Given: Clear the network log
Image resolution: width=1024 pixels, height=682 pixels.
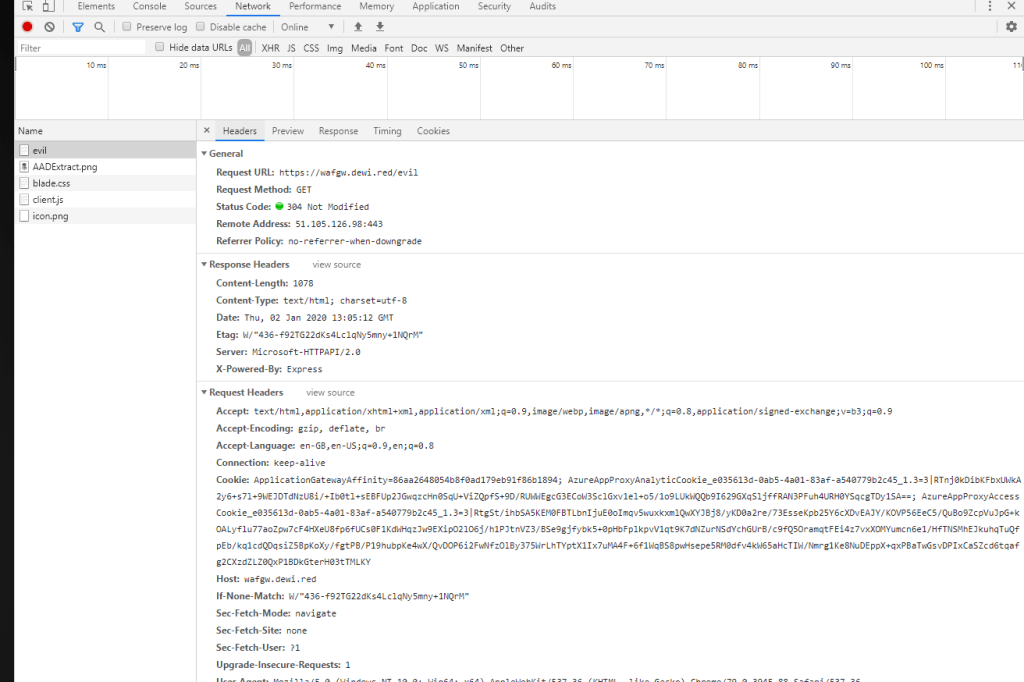Looking at the screenshot, I should pyautogui.click(x=49, y=27).
